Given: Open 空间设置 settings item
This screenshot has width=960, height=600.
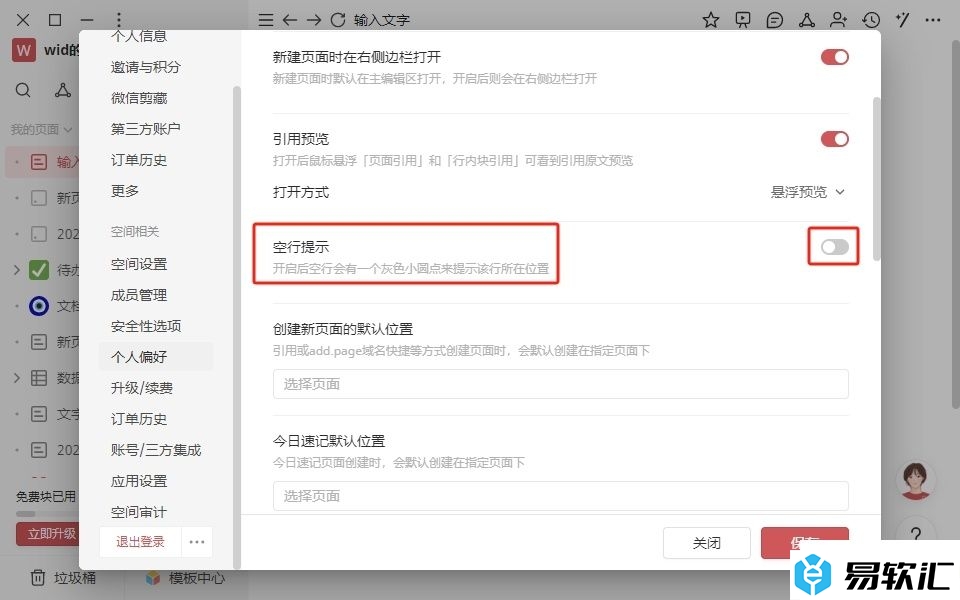Looking at the screenshot, I should (x=139, y=264).
